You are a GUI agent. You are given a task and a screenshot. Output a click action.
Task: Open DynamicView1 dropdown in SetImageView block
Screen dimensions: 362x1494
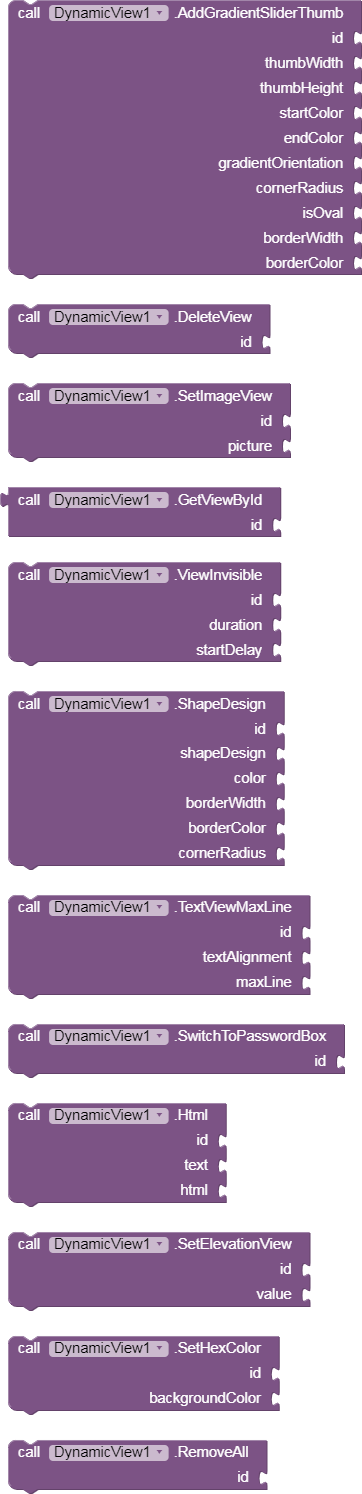[x=109, y=395]
